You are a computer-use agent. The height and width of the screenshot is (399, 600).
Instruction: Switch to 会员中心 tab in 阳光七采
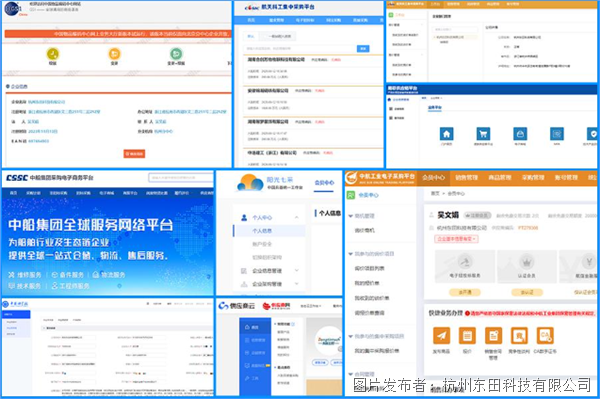(324, 183)
